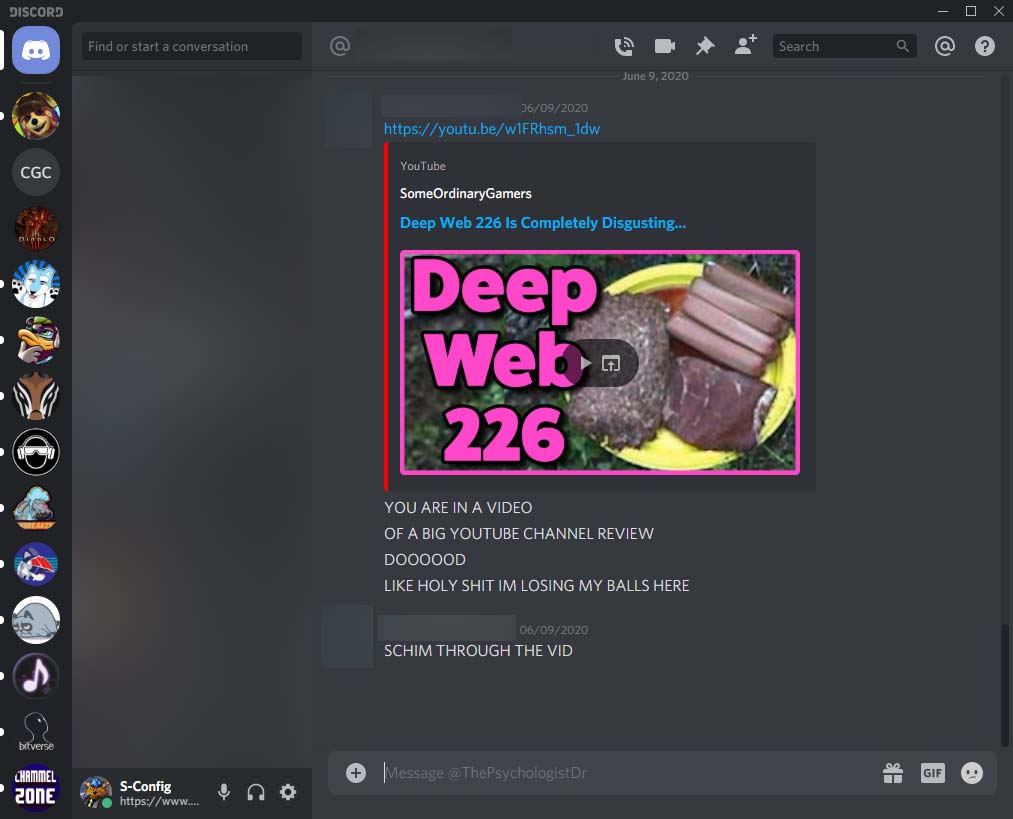
Task: Minimize the Discord window
Action: (x=943, y=11)
